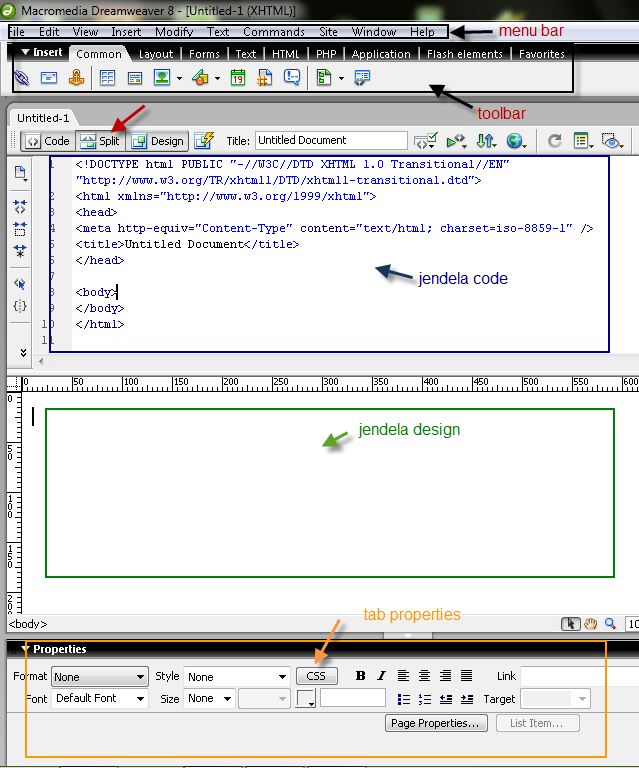Balance braces icon in coding toolbar
Viewport: 639px width, 768px height.
pos(20,306)
